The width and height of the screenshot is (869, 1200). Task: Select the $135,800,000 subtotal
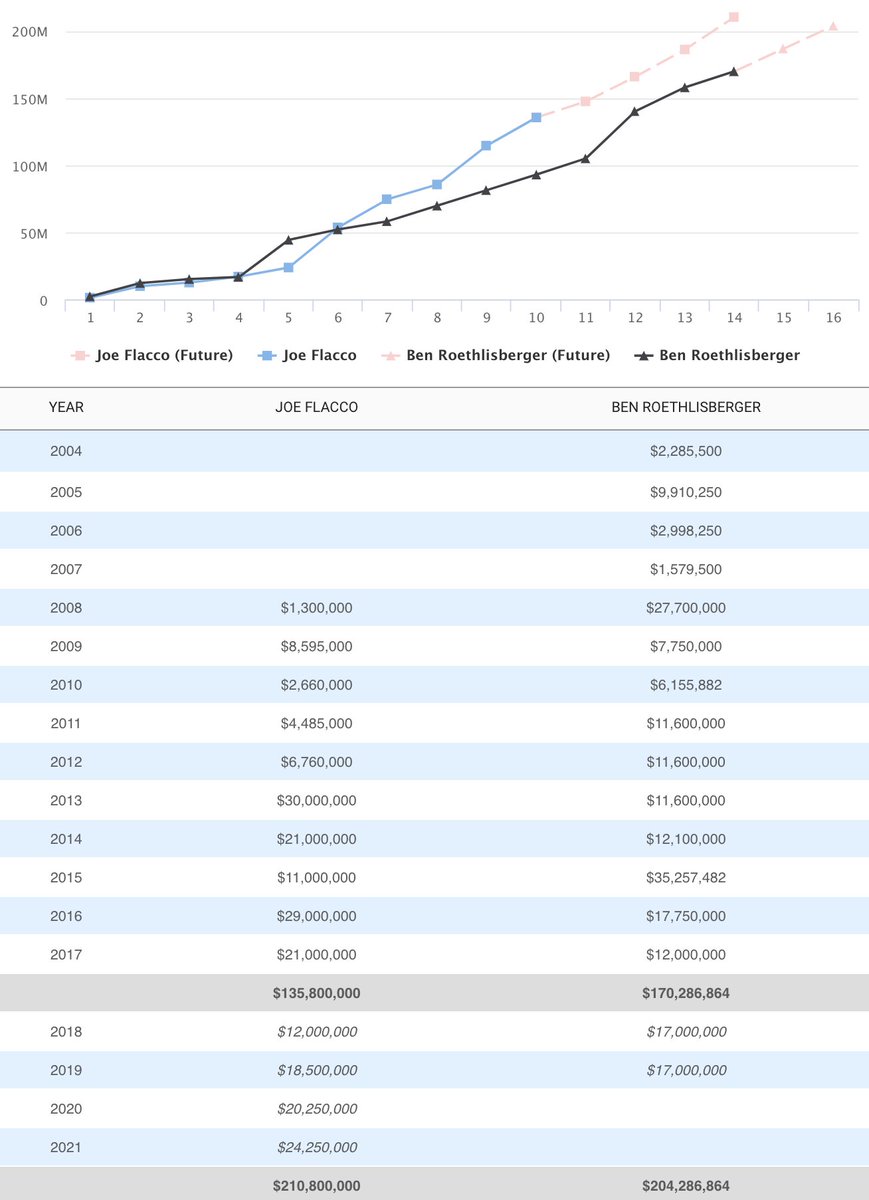click(x=316, y=993)
